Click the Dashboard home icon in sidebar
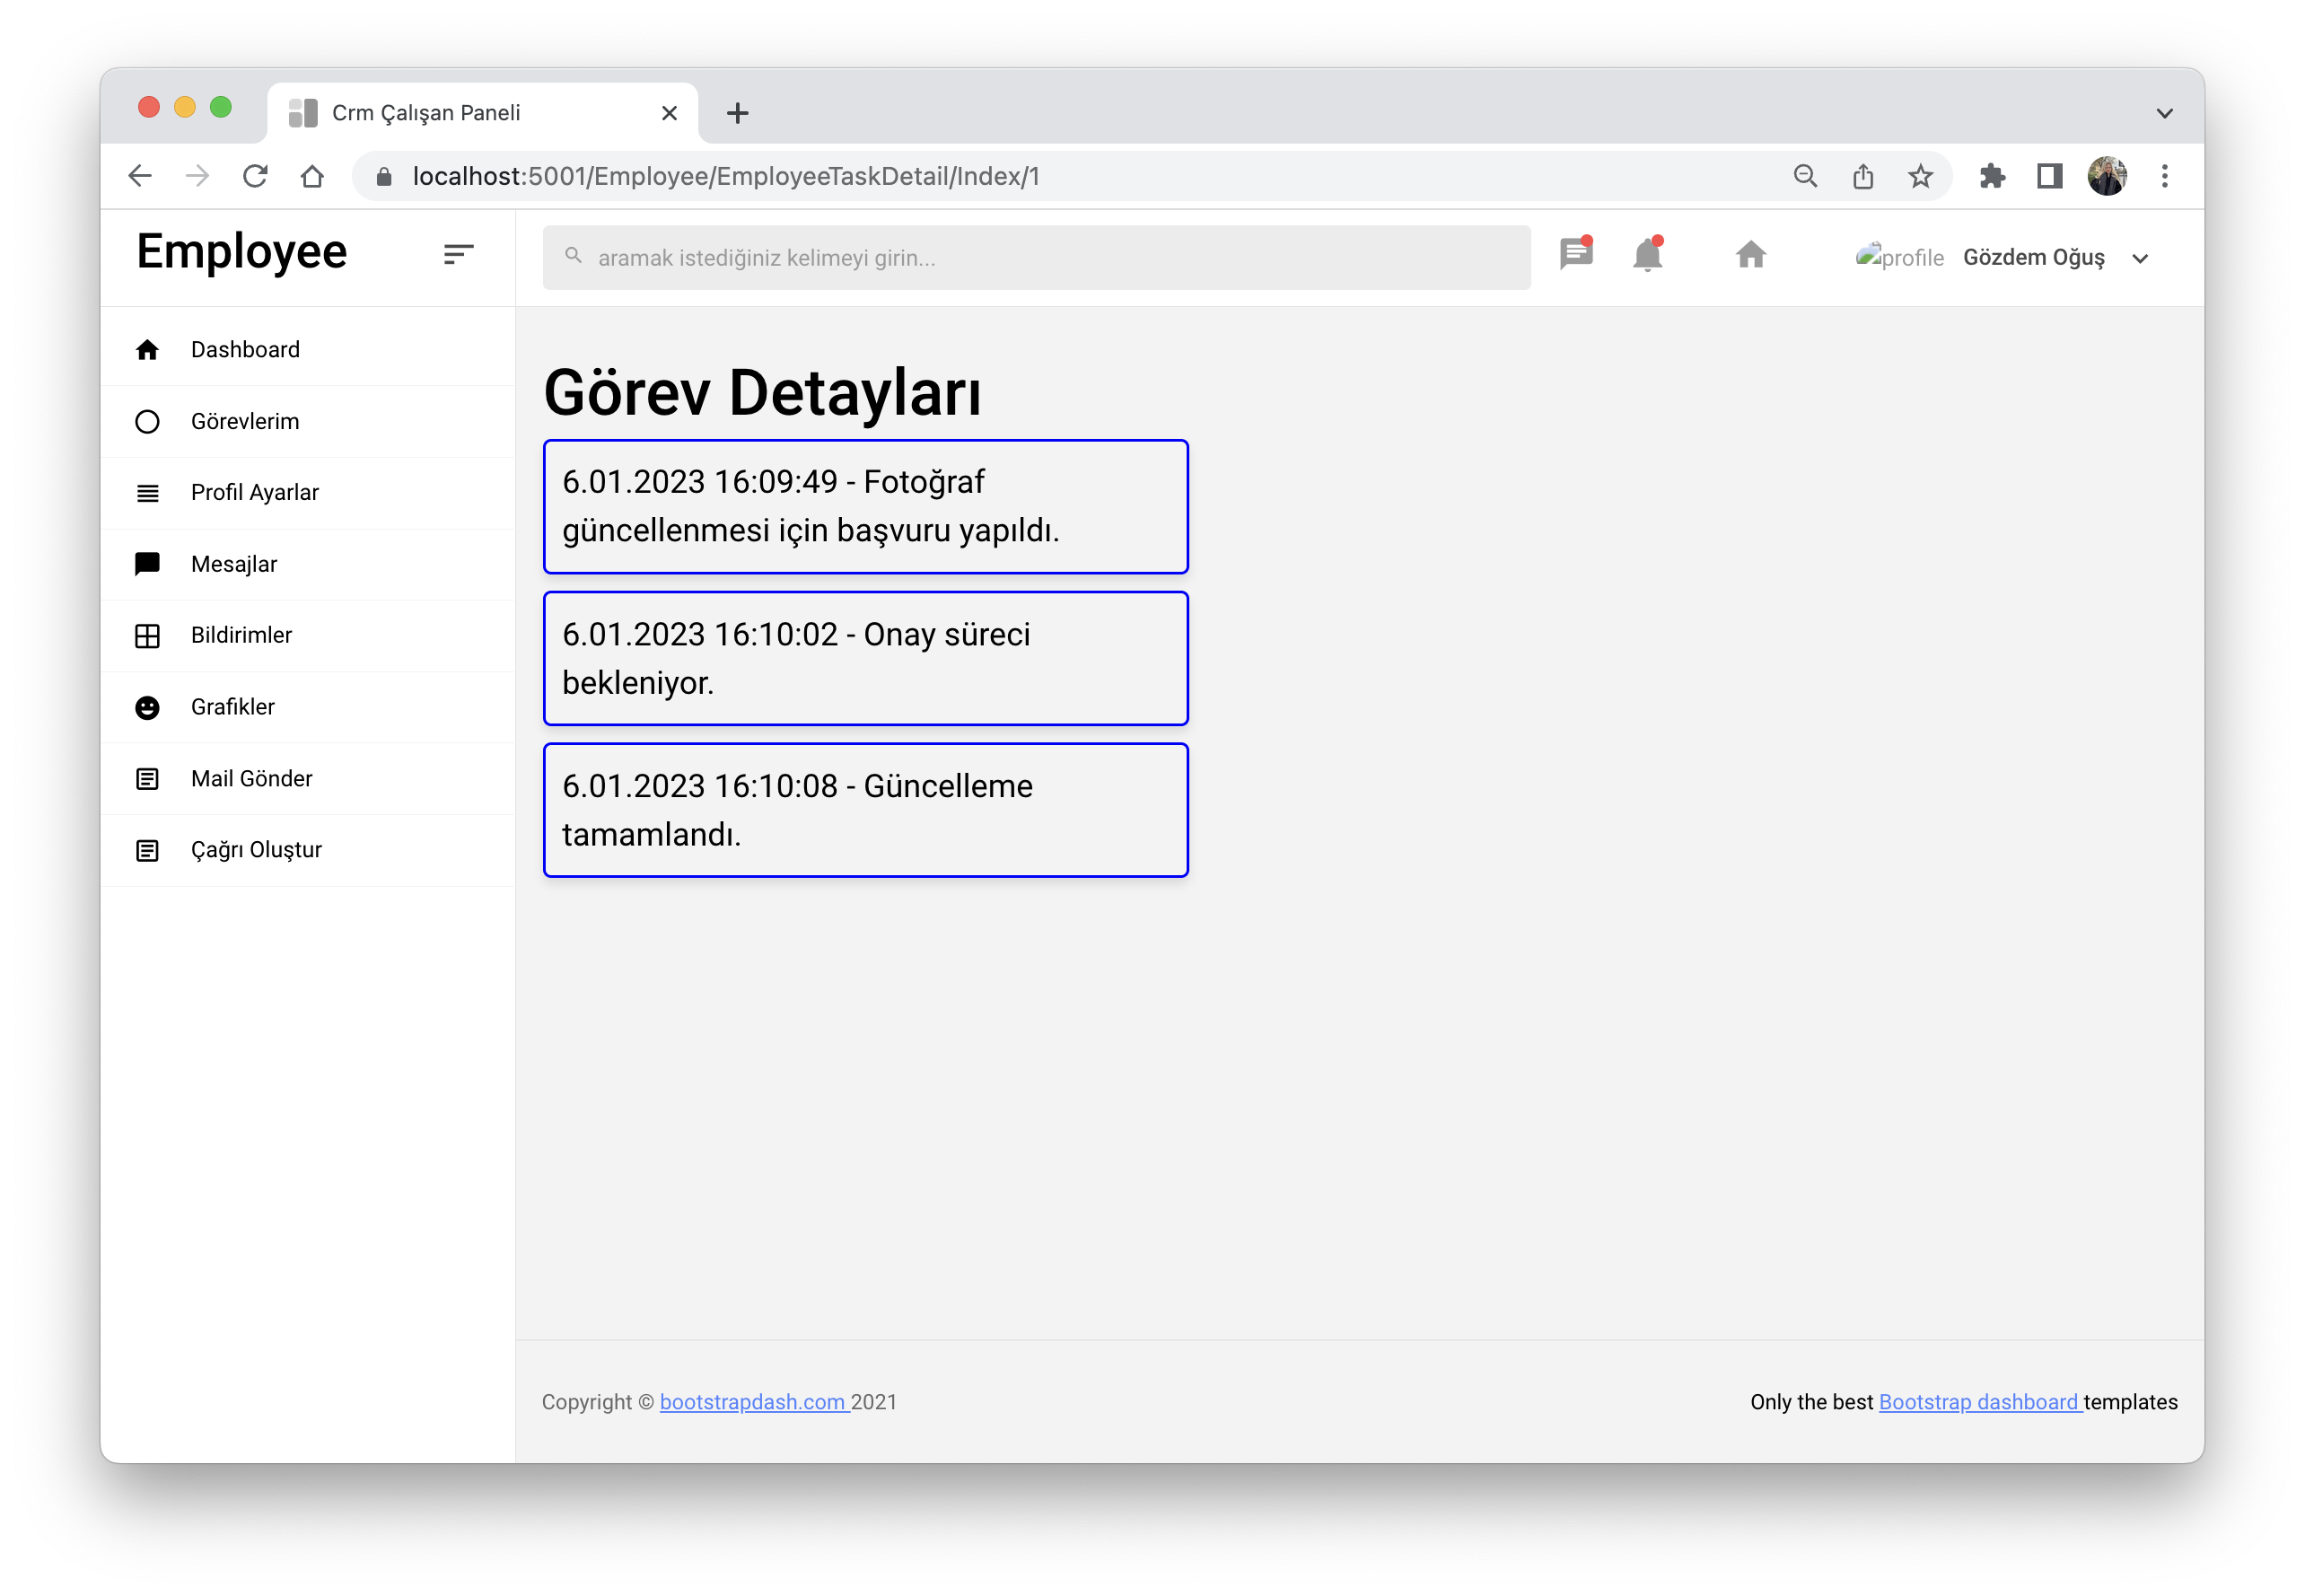The height and width of the screenshot is (1596, 2305). [147, 349]
